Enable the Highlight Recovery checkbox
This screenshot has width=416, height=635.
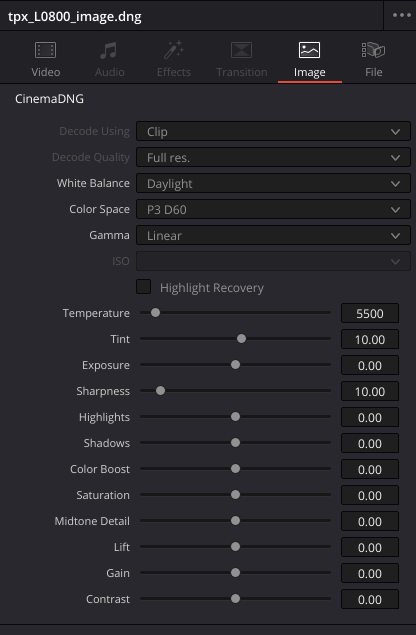(x=143, y=287)
